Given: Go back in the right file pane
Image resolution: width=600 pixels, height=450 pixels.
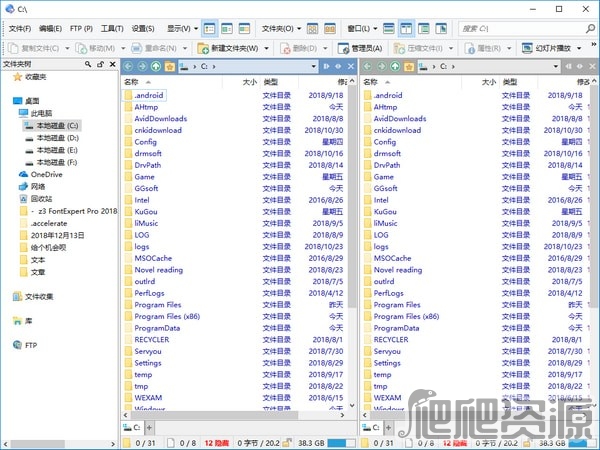Looking at the screenshot, I should click(367, 67).
